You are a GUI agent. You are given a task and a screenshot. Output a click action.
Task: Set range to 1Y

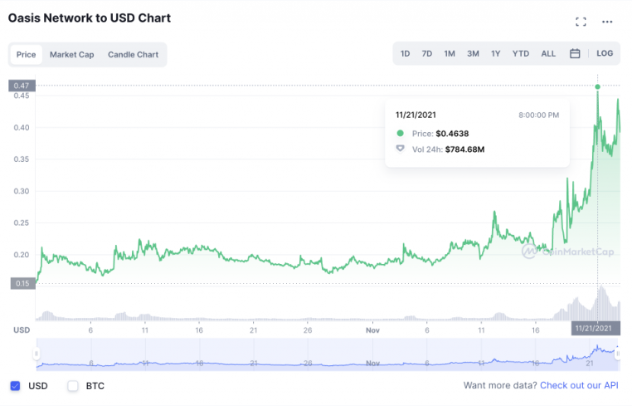pyautogui.click(x=496, y=53)
